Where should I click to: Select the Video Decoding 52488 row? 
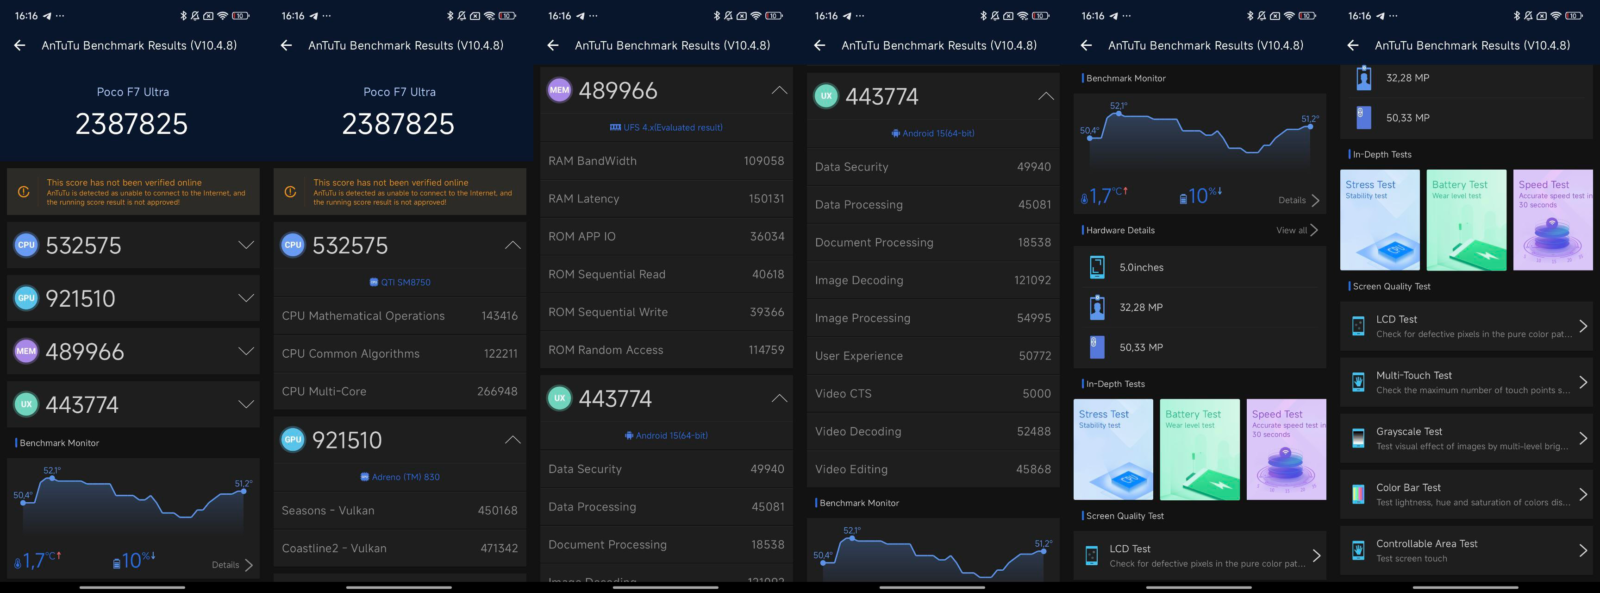[x=933, y=431]
